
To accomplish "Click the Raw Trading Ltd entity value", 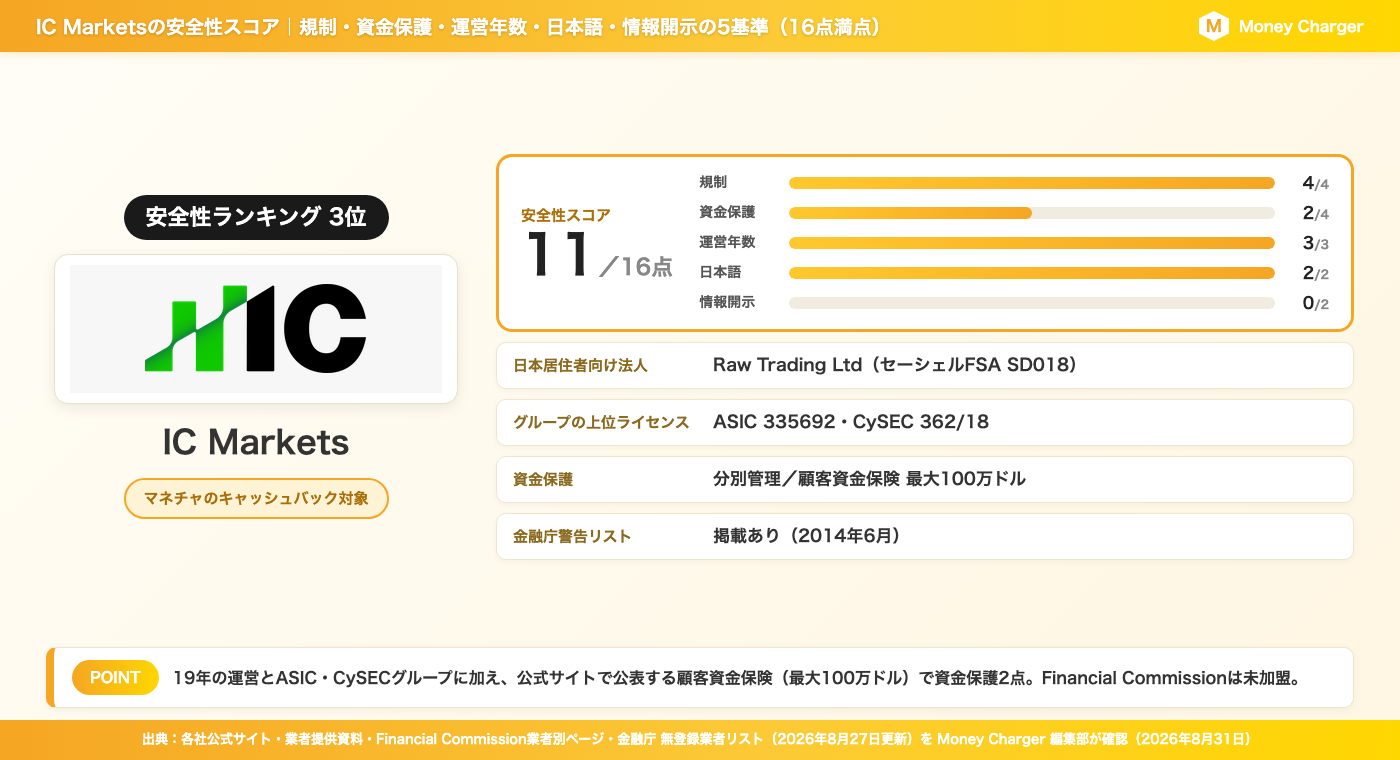I will pyautogui.click(x=895, y=365).
